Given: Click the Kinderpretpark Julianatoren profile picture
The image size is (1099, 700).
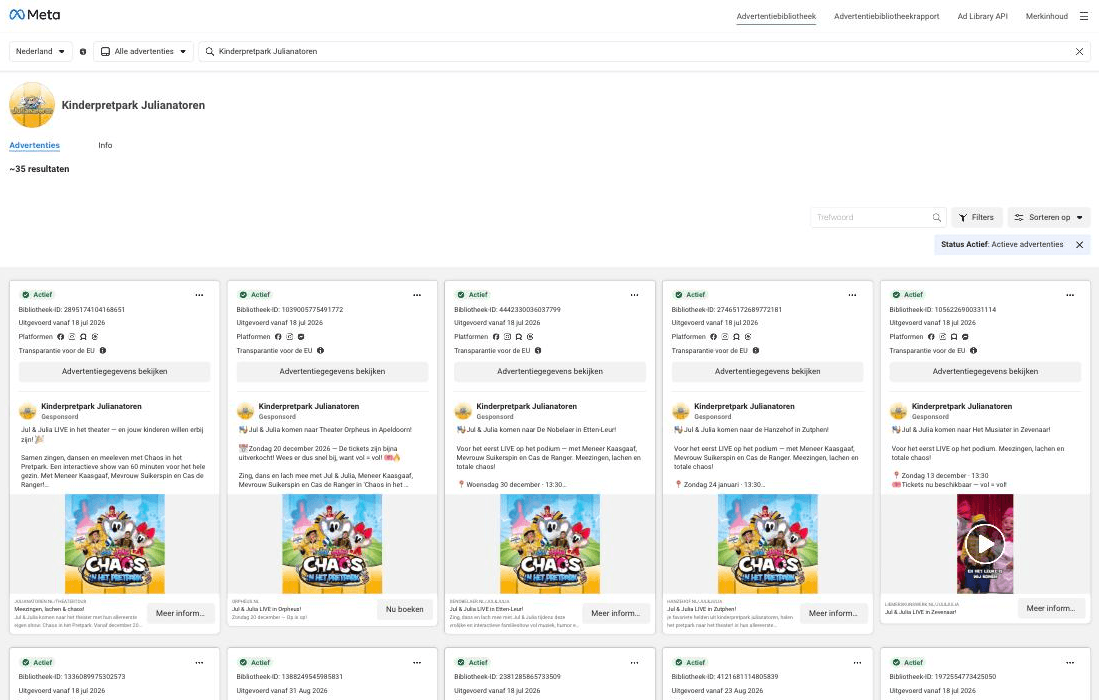Looking at the screenshot, I should tap(32, 105).
